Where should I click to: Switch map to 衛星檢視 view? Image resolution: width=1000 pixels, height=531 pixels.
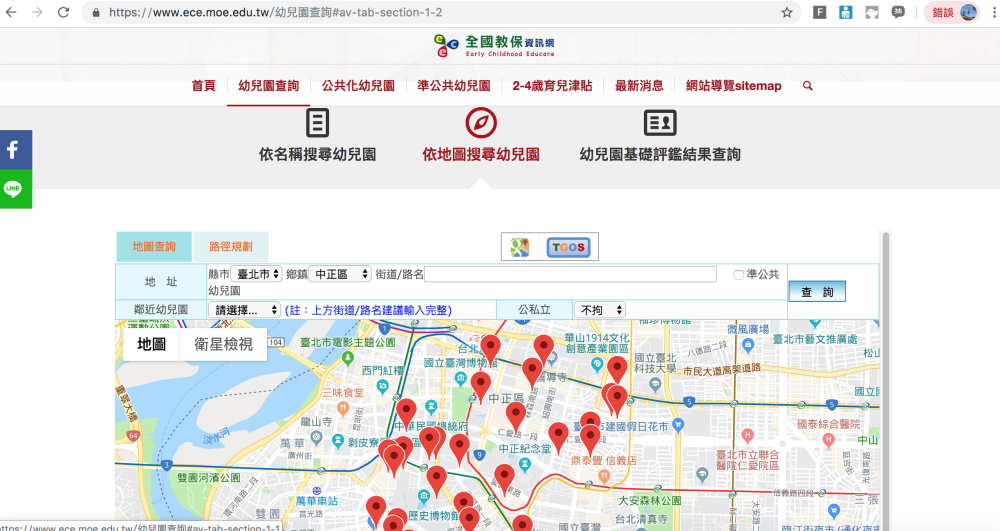[x=223, y=344]
